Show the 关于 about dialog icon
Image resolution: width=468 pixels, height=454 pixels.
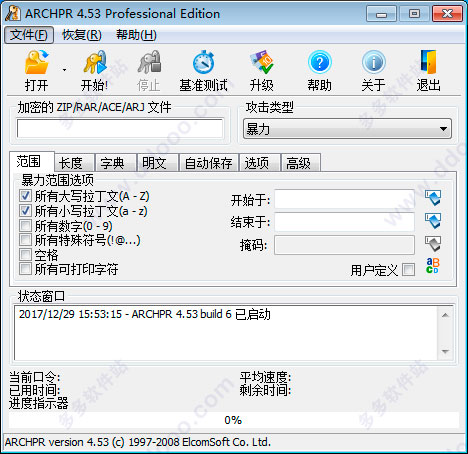coord(374,62)
